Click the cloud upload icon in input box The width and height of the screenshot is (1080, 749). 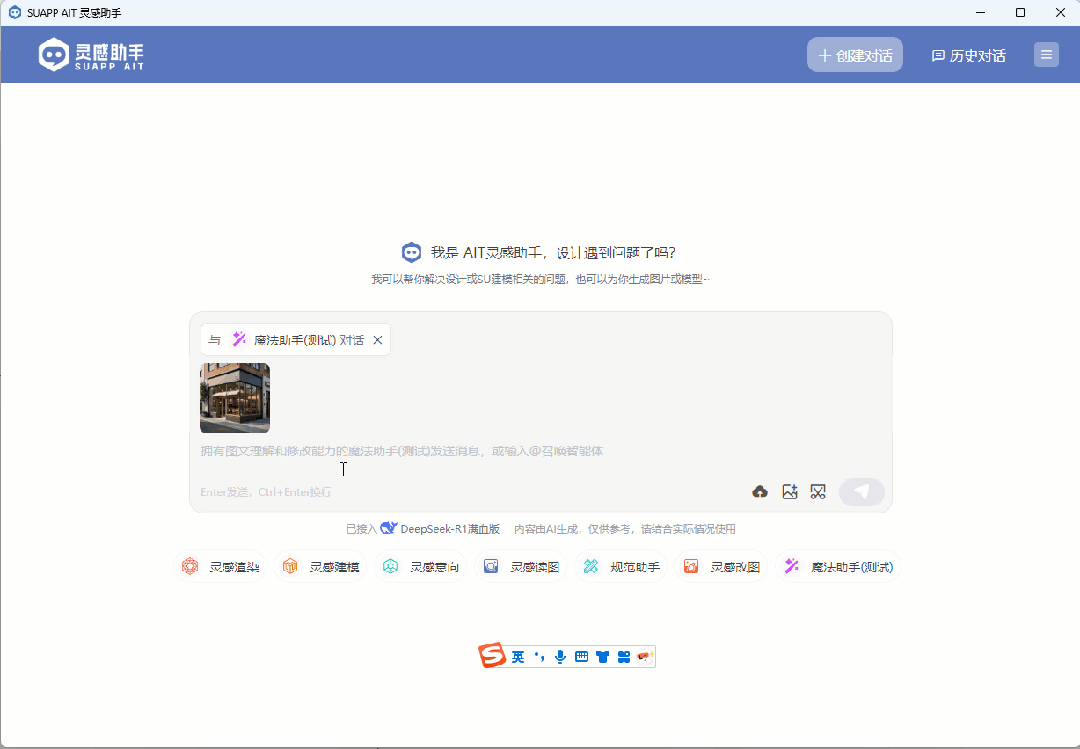[760, 491]
